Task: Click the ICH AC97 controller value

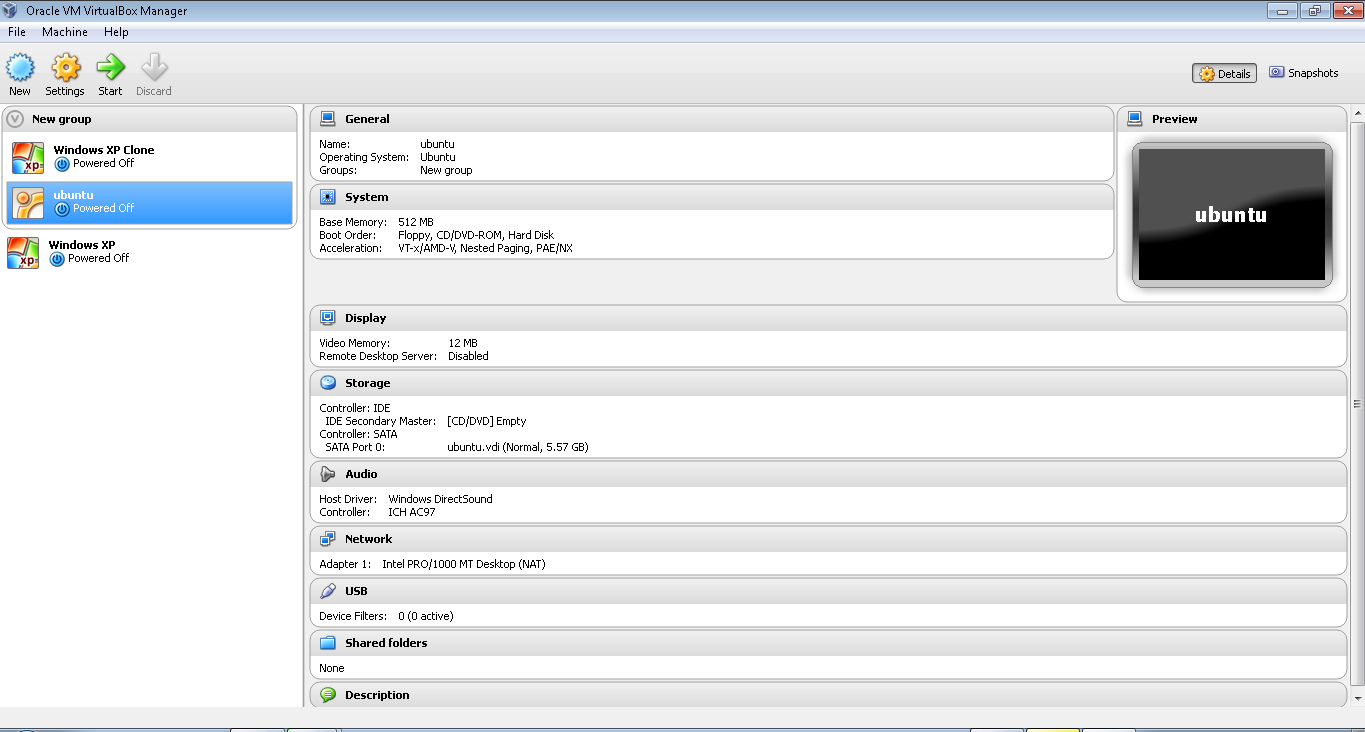Action: coord(412,512)
